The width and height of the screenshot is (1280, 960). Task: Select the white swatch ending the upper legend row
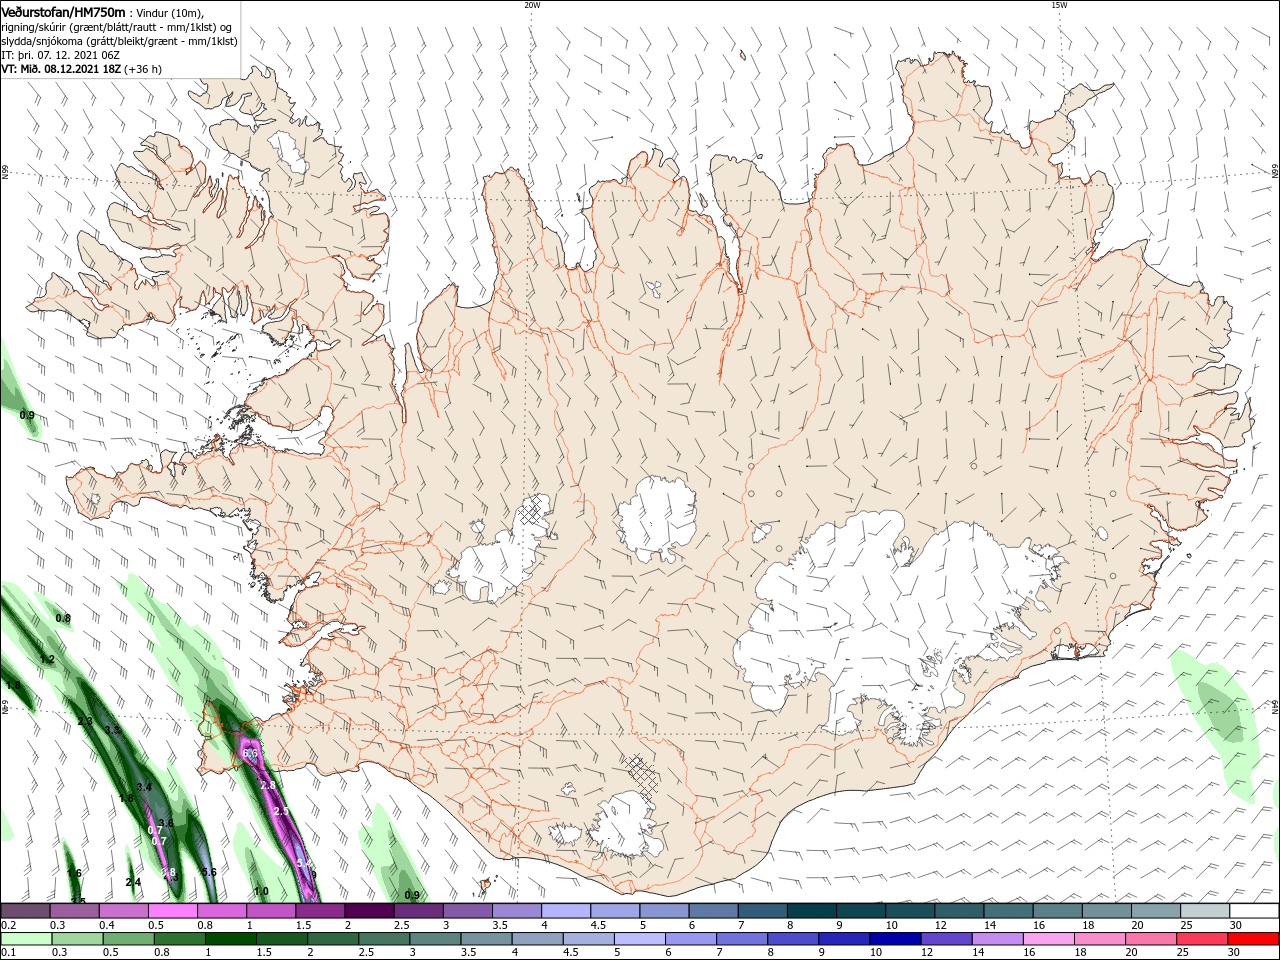coord(1254,911)
